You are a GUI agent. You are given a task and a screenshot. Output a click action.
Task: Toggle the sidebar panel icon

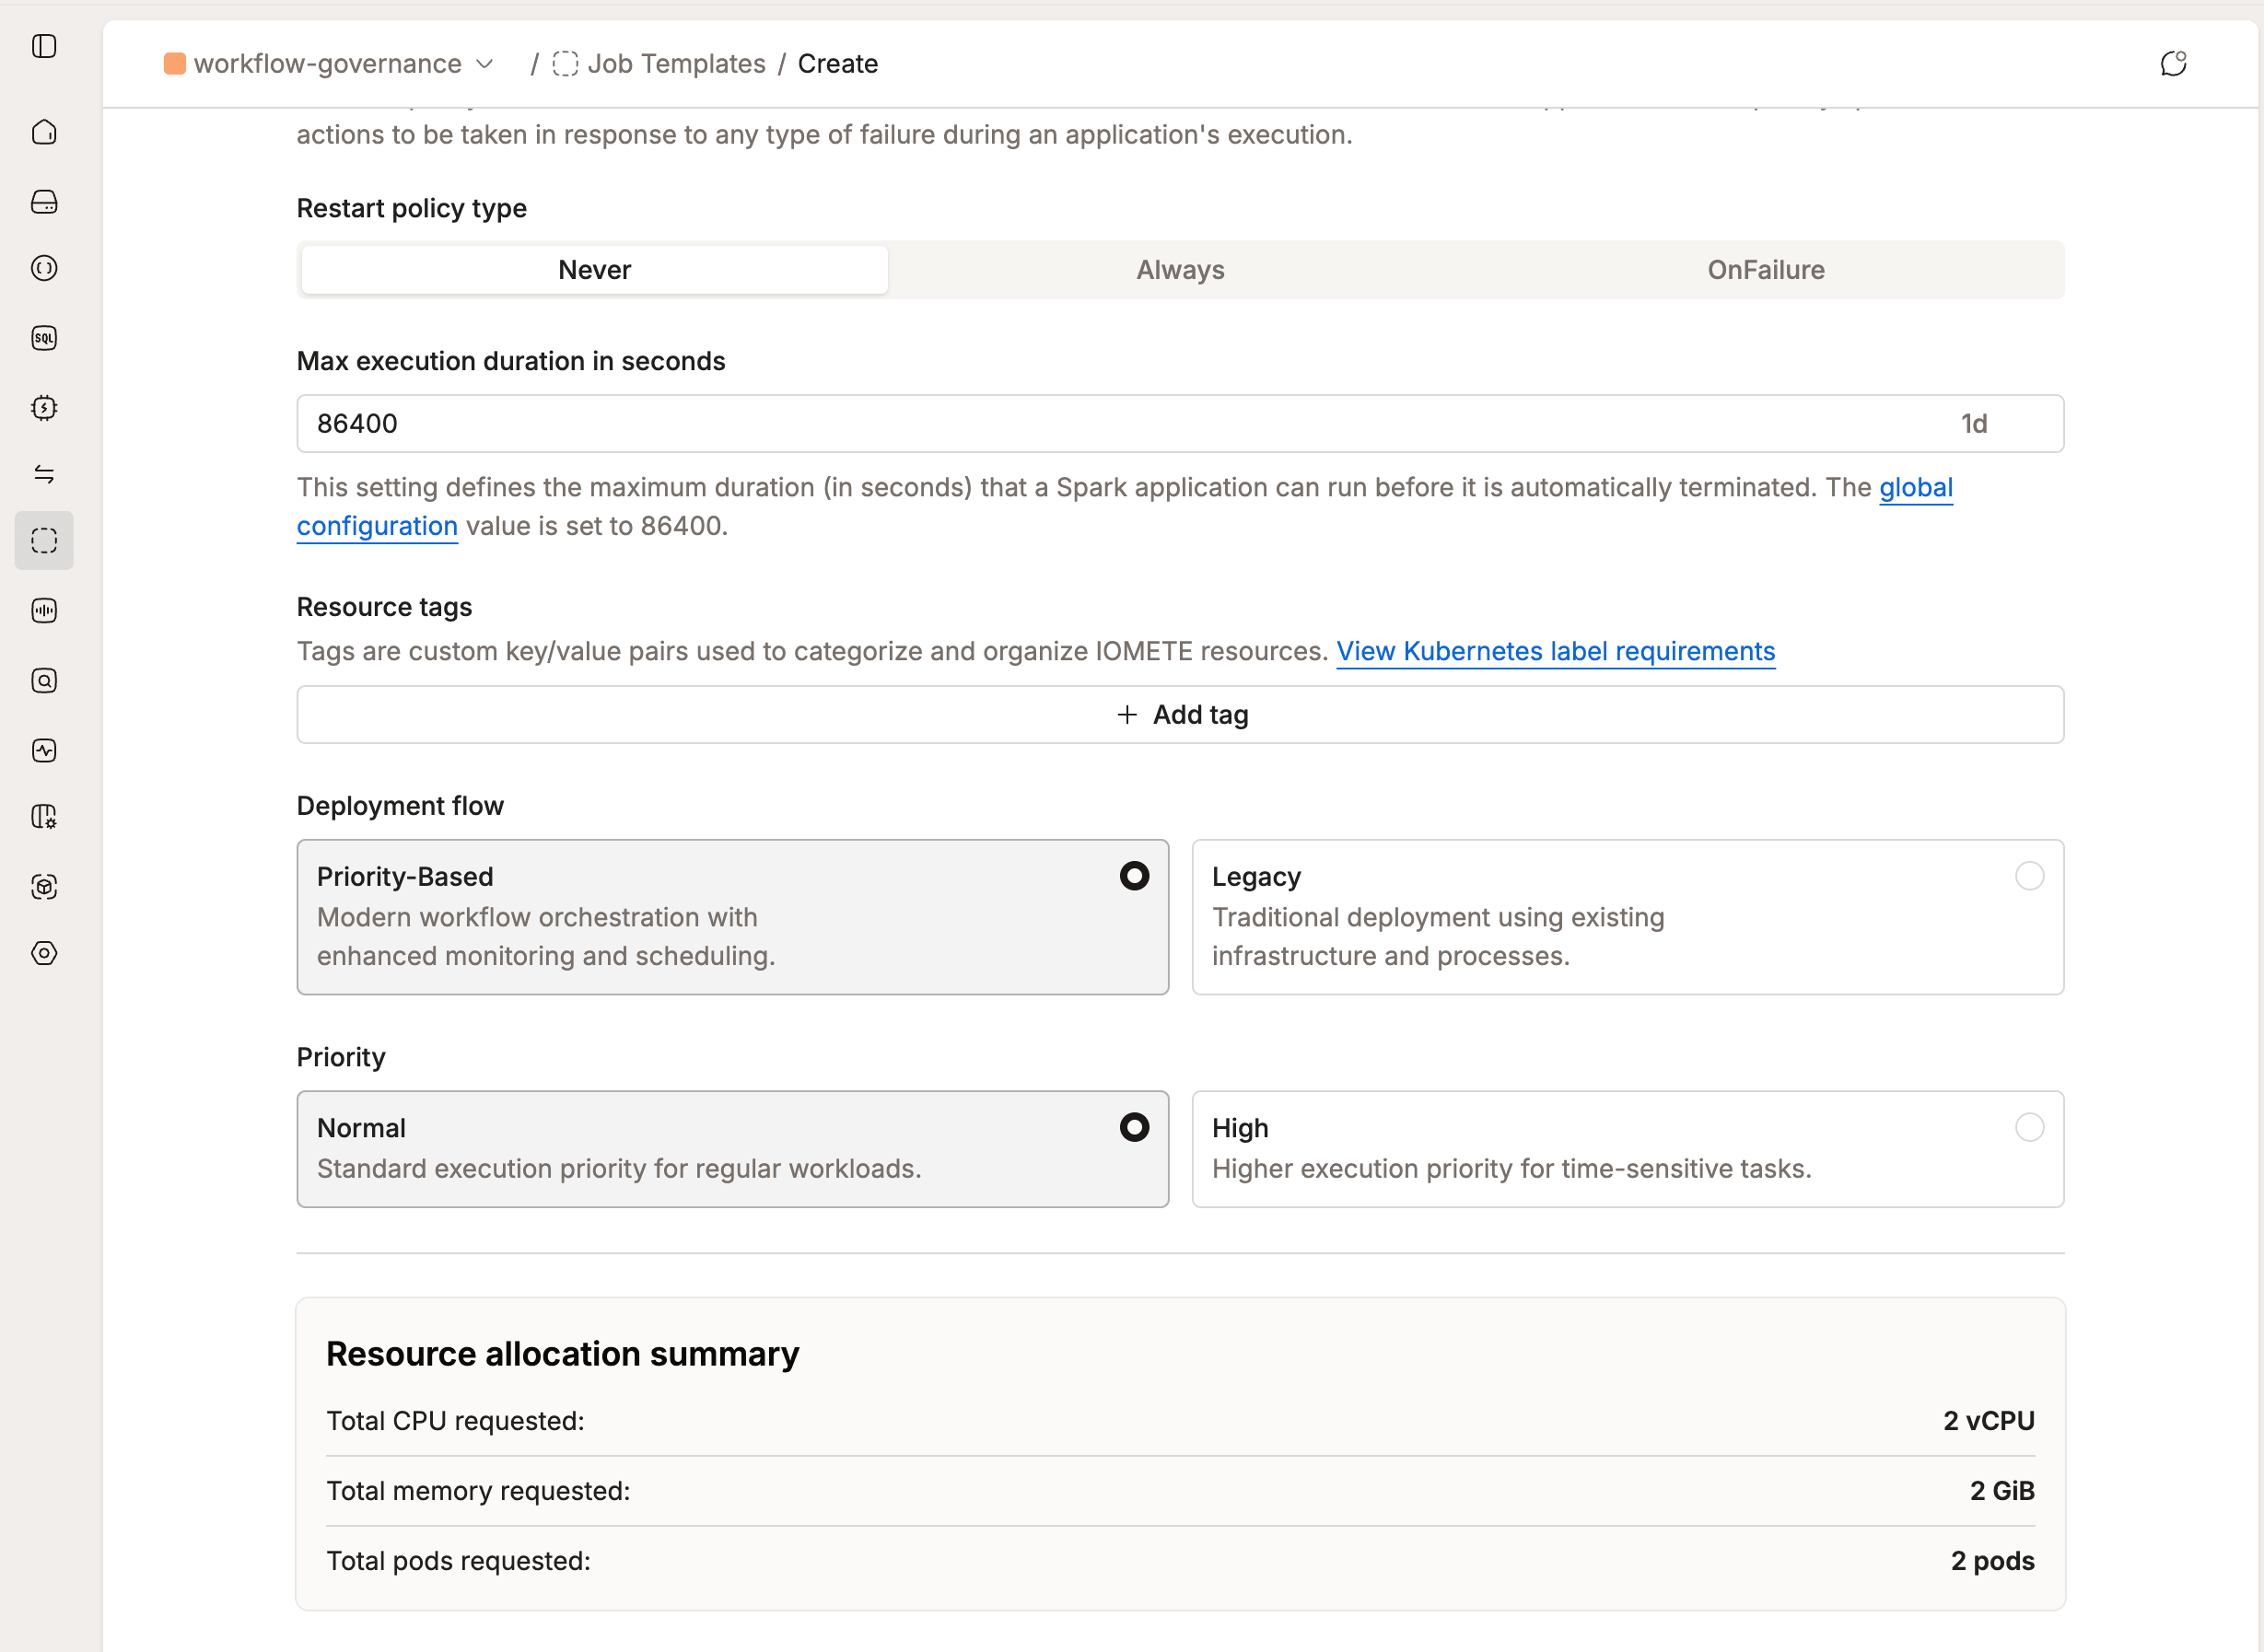tap(44, 46)
